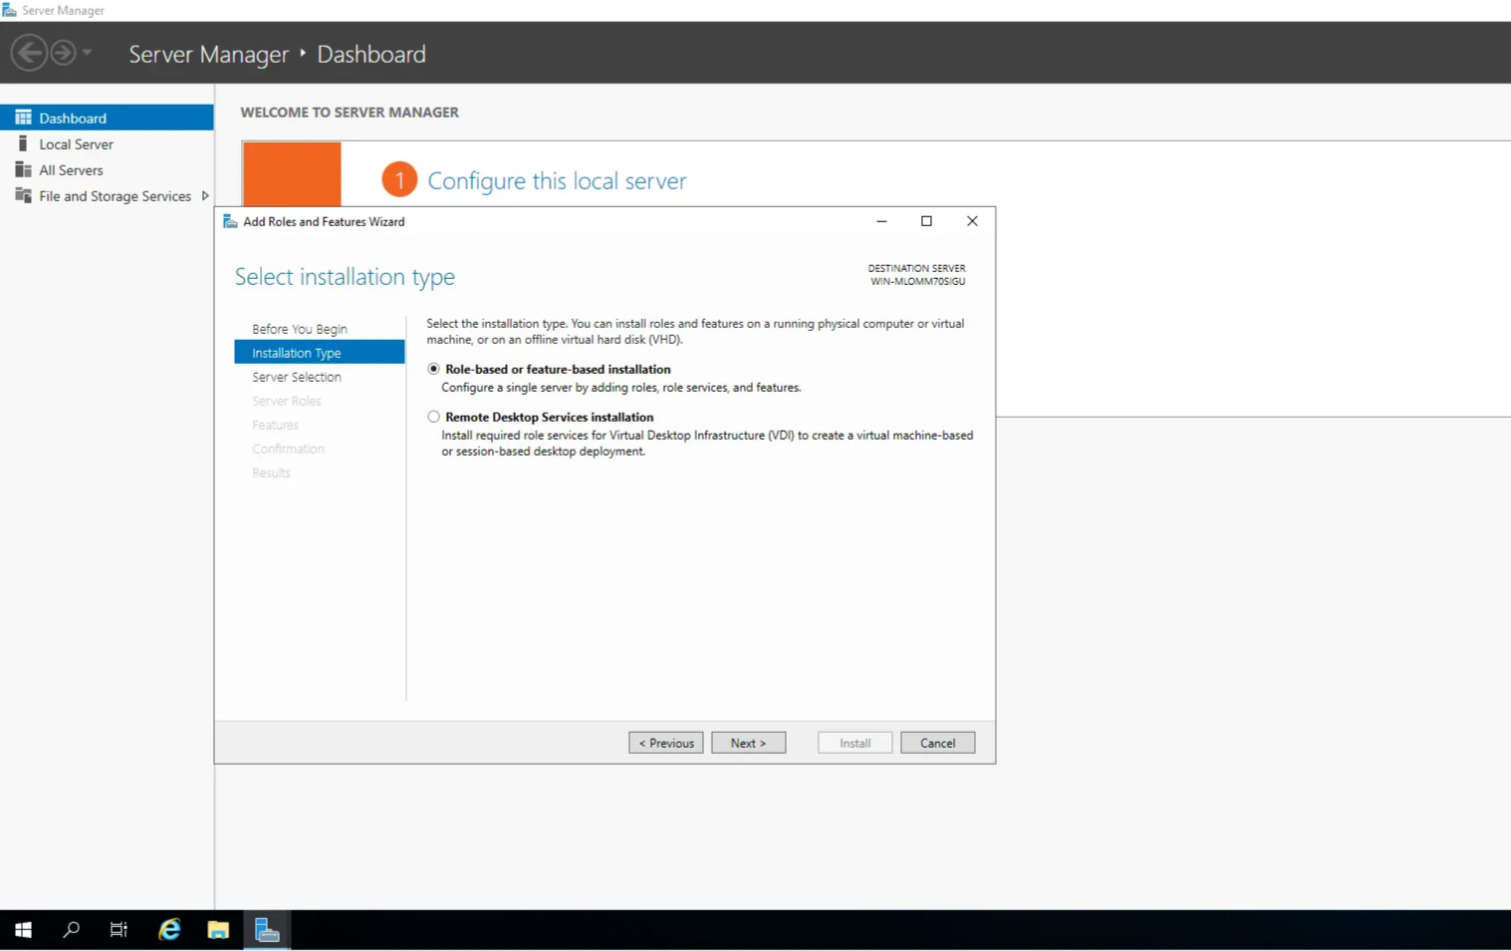Select Remote Desktop Services installation

coord(433,417)
